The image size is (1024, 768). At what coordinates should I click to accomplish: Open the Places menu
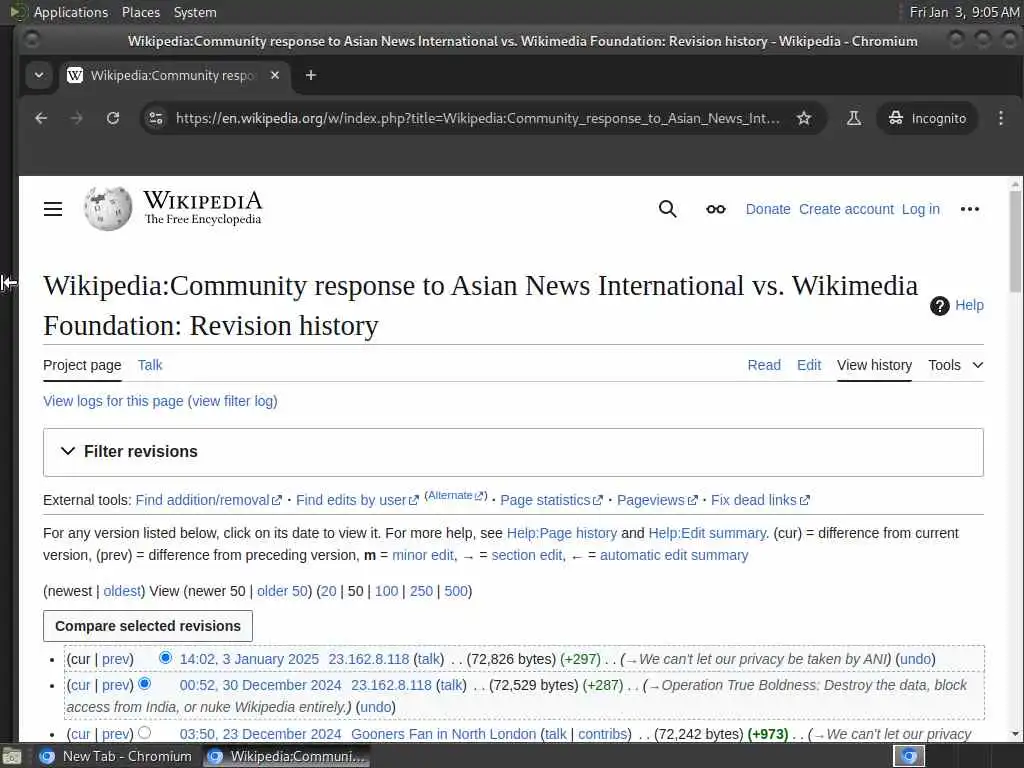[x=140, y=12]
